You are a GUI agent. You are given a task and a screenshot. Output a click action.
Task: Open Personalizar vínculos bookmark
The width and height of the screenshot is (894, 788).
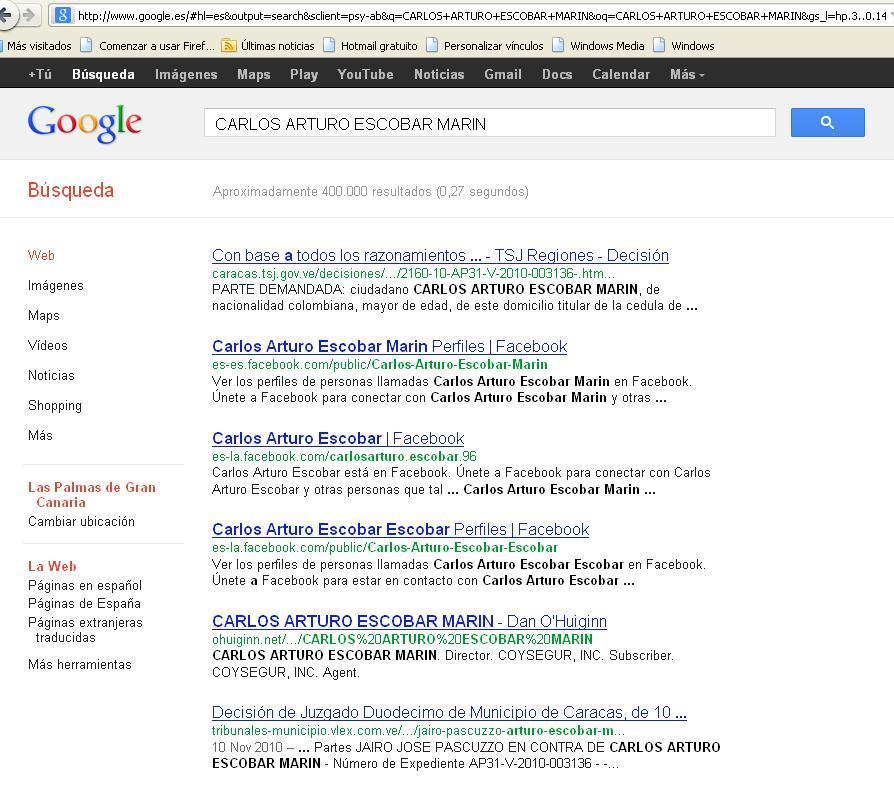tap(485, 46)
